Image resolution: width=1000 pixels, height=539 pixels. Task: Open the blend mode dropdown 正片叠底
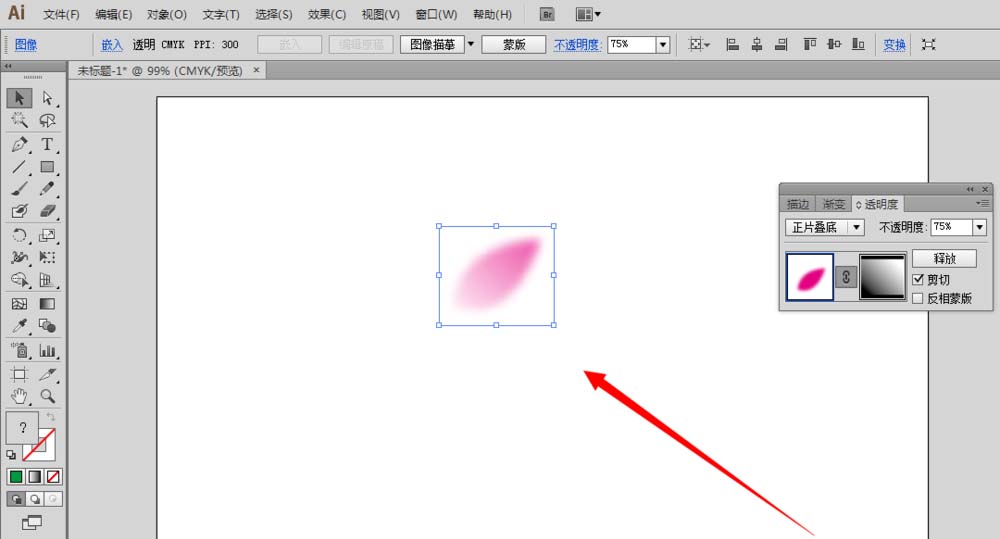pos(825,227)
